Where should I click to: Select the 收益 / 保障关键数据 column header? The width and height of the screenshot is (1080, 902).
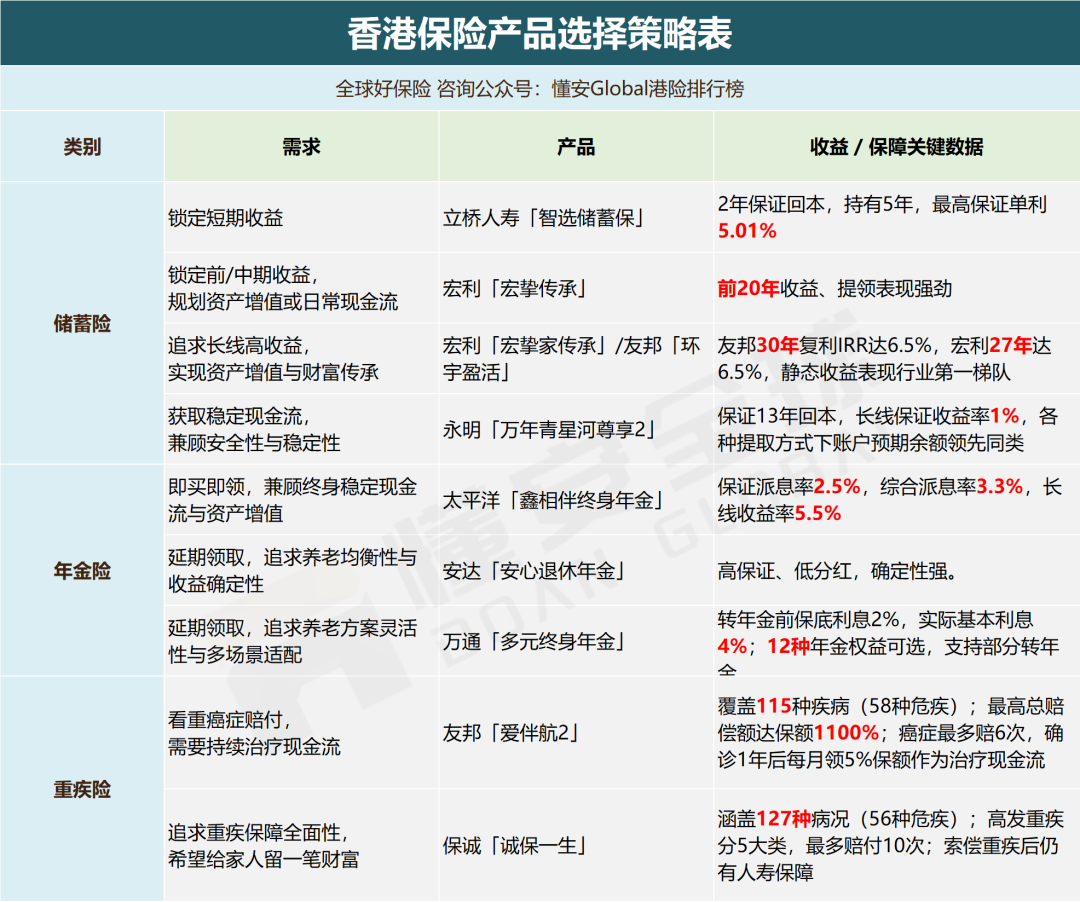coord(896,147)
